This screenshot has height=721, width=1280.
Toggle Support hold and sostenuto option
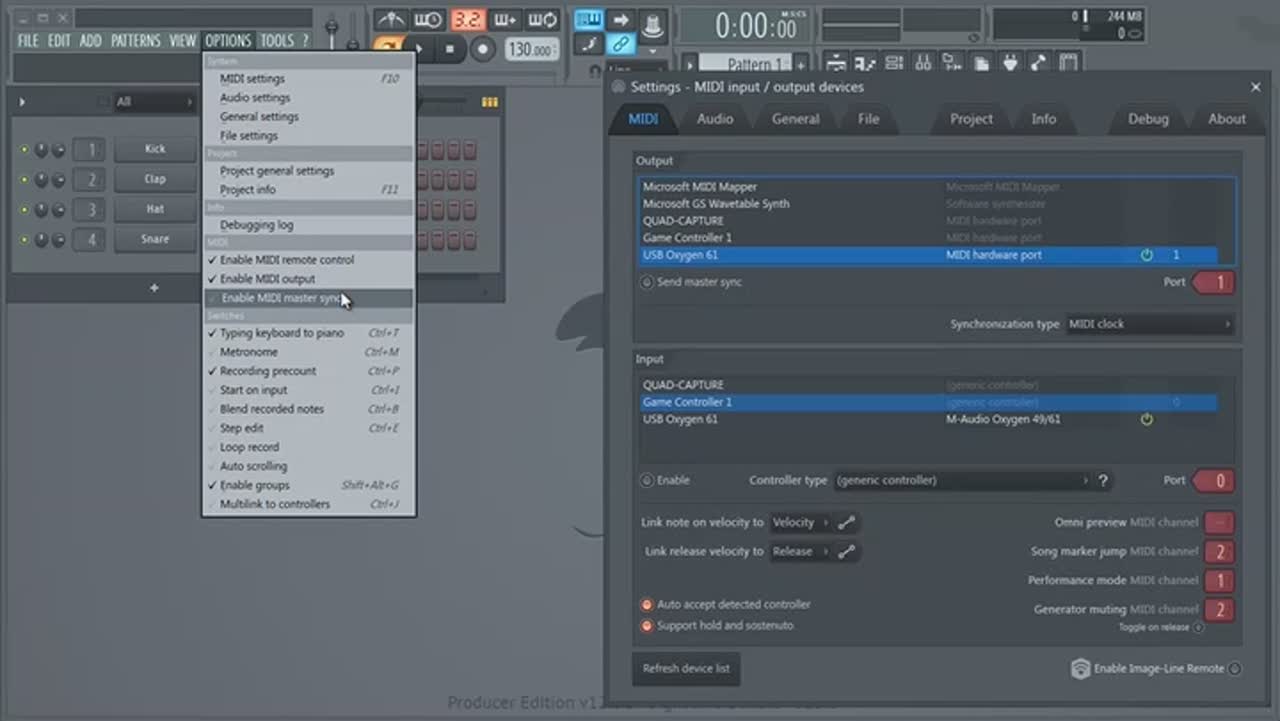tap(647, 626)
